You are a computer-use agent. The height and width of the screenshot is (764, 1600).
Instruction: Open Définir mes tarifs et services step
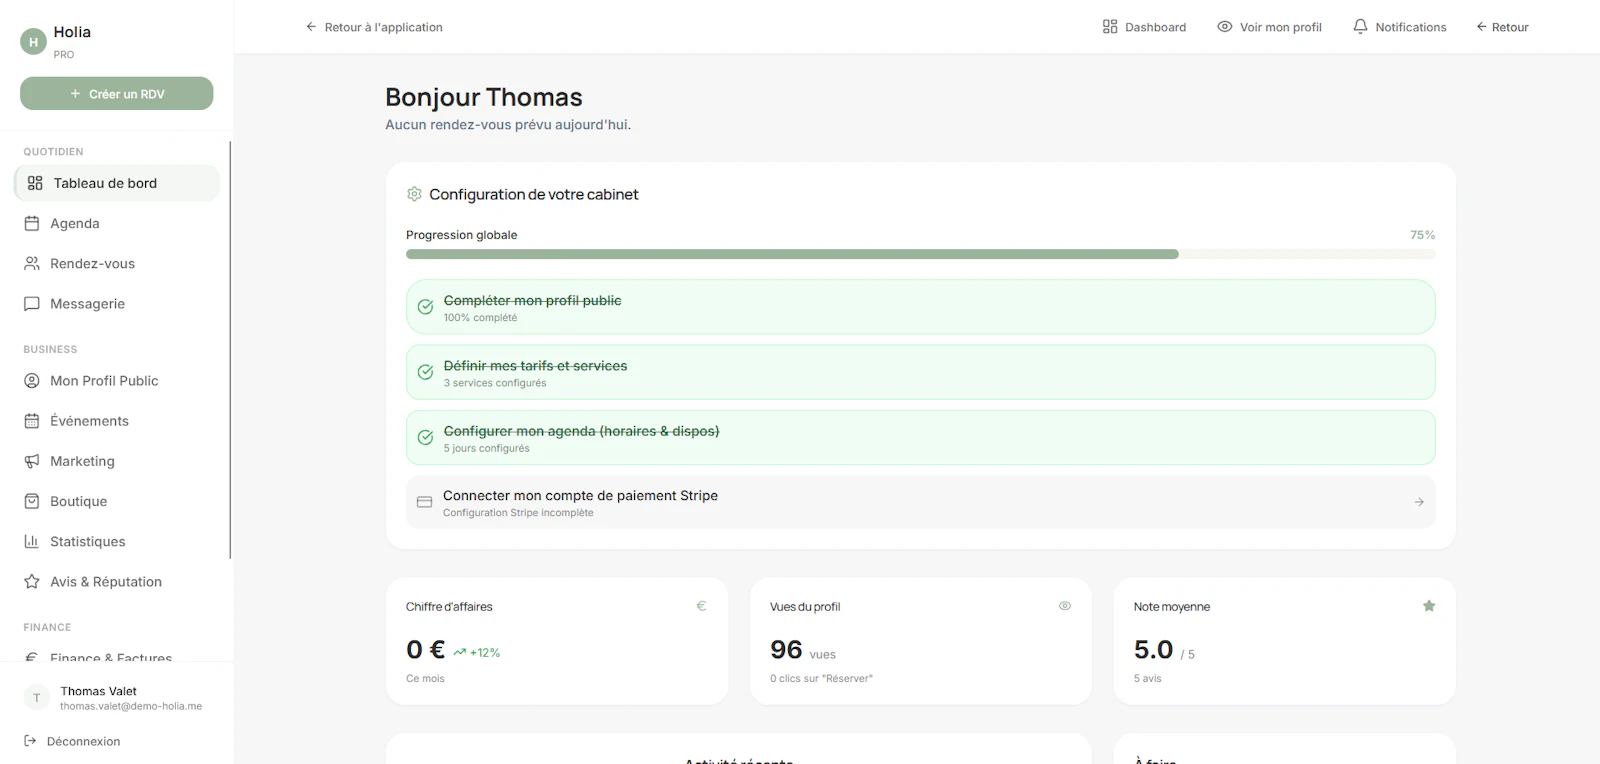(x=921, y=372)
